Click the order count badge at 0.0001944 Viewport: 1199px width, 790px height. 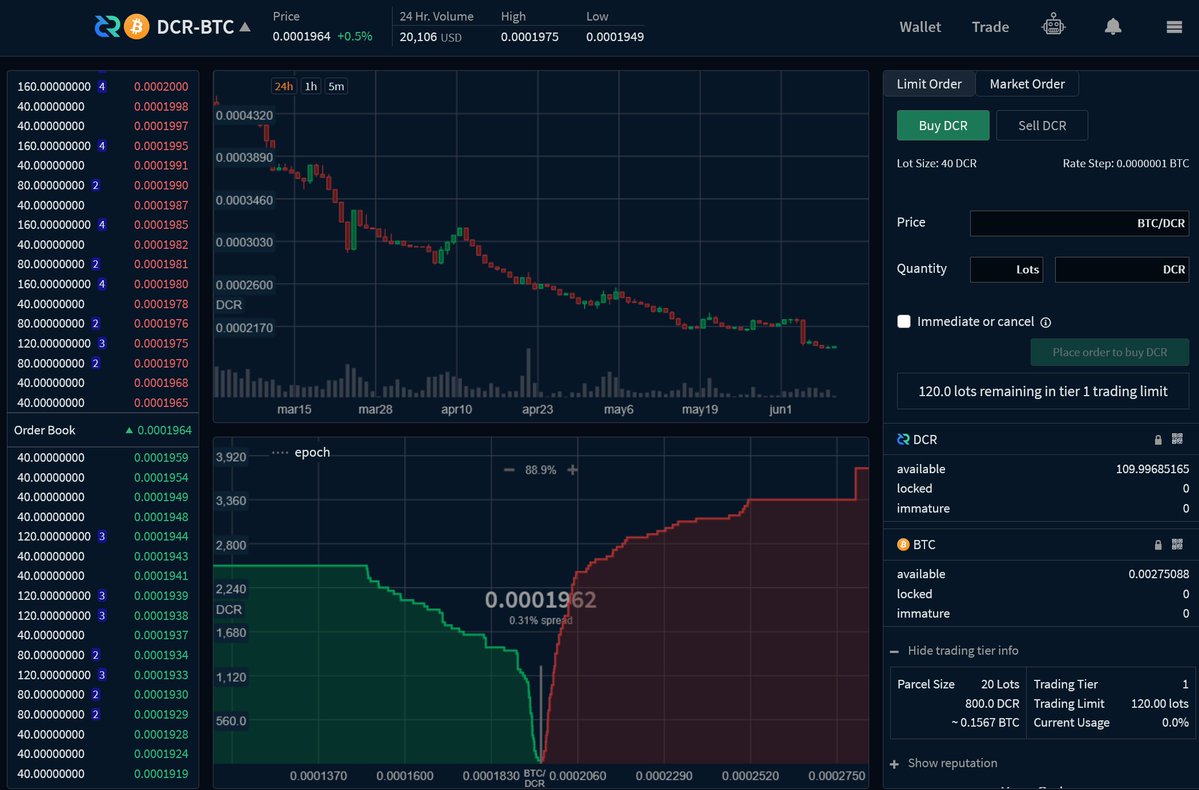[x=102, y=536]
